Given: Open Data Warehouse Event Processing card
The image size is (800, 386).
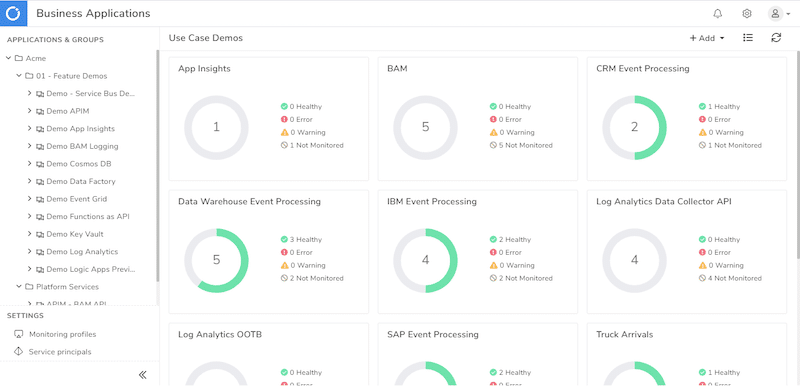Looking at the screenshot, I should (x=249, y=201).
